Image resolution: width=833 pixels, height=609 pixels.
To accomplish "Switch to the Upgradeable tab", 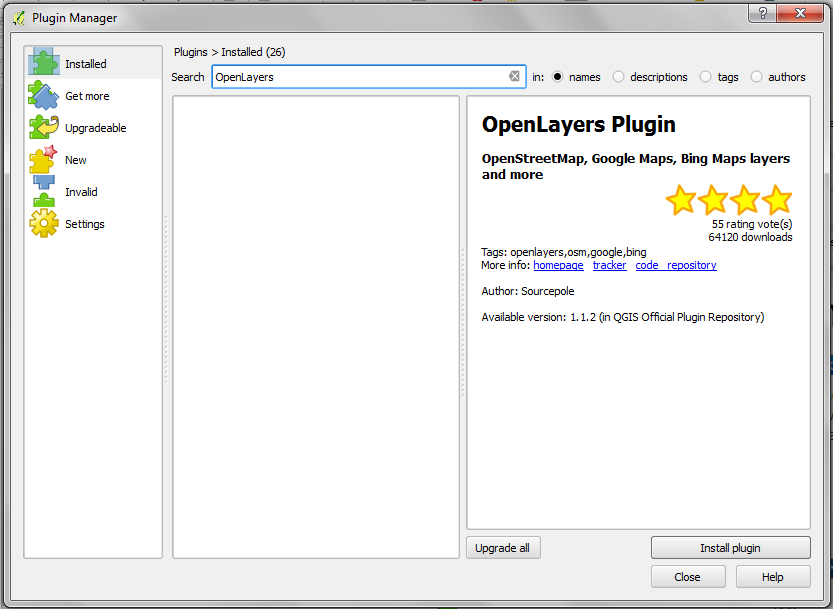I will click(96, 128).
